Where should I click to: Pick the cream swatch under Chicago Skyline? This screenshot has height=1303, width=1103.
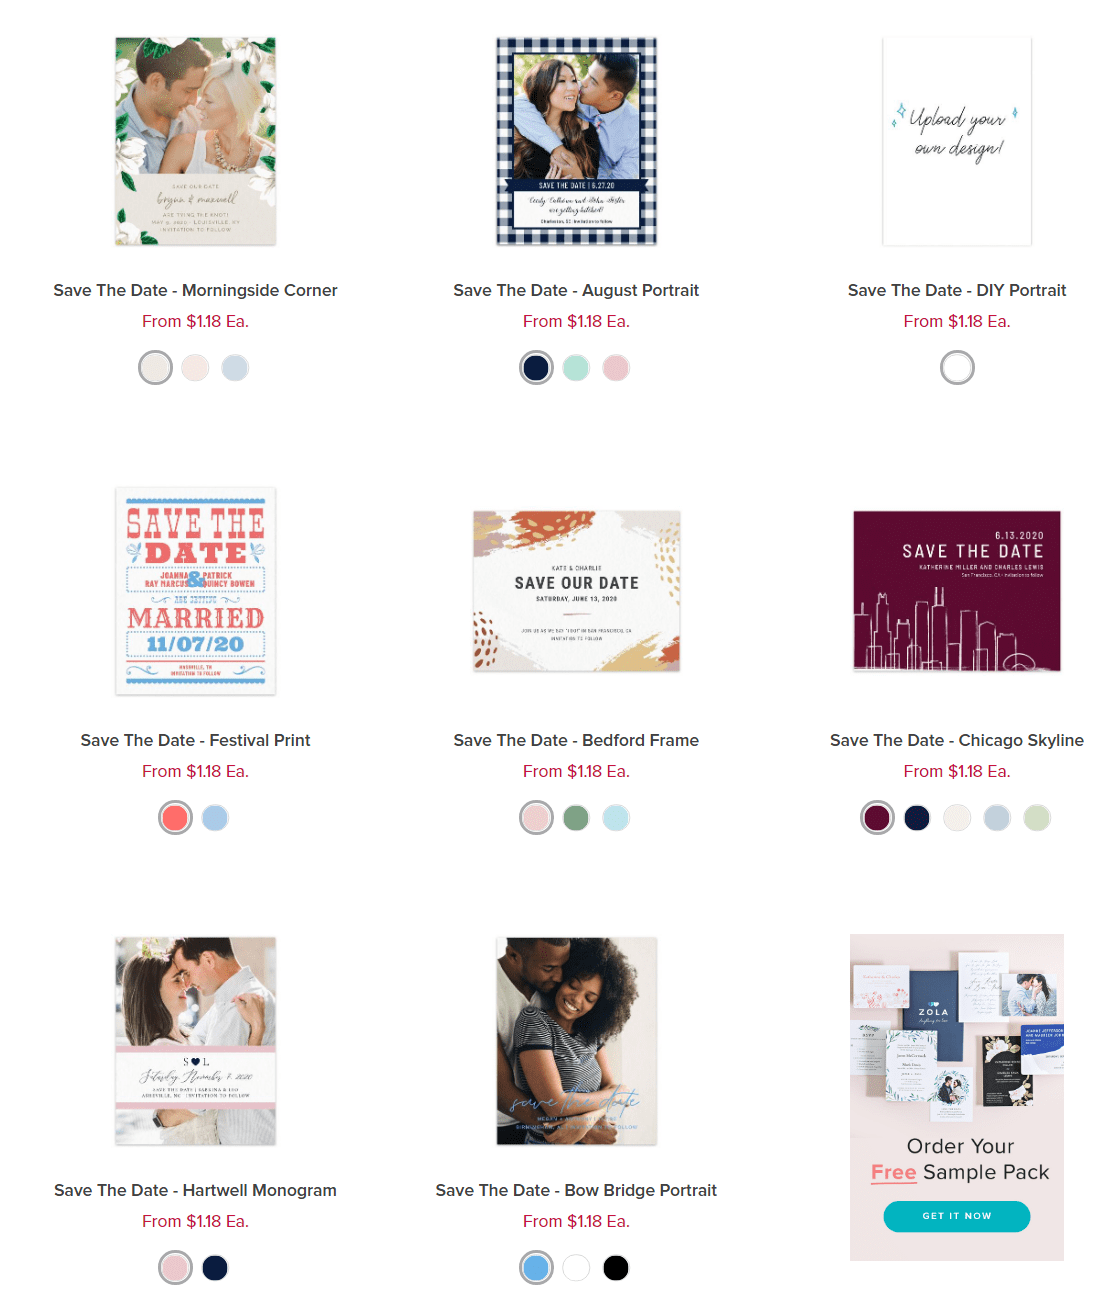pos(957,818)
